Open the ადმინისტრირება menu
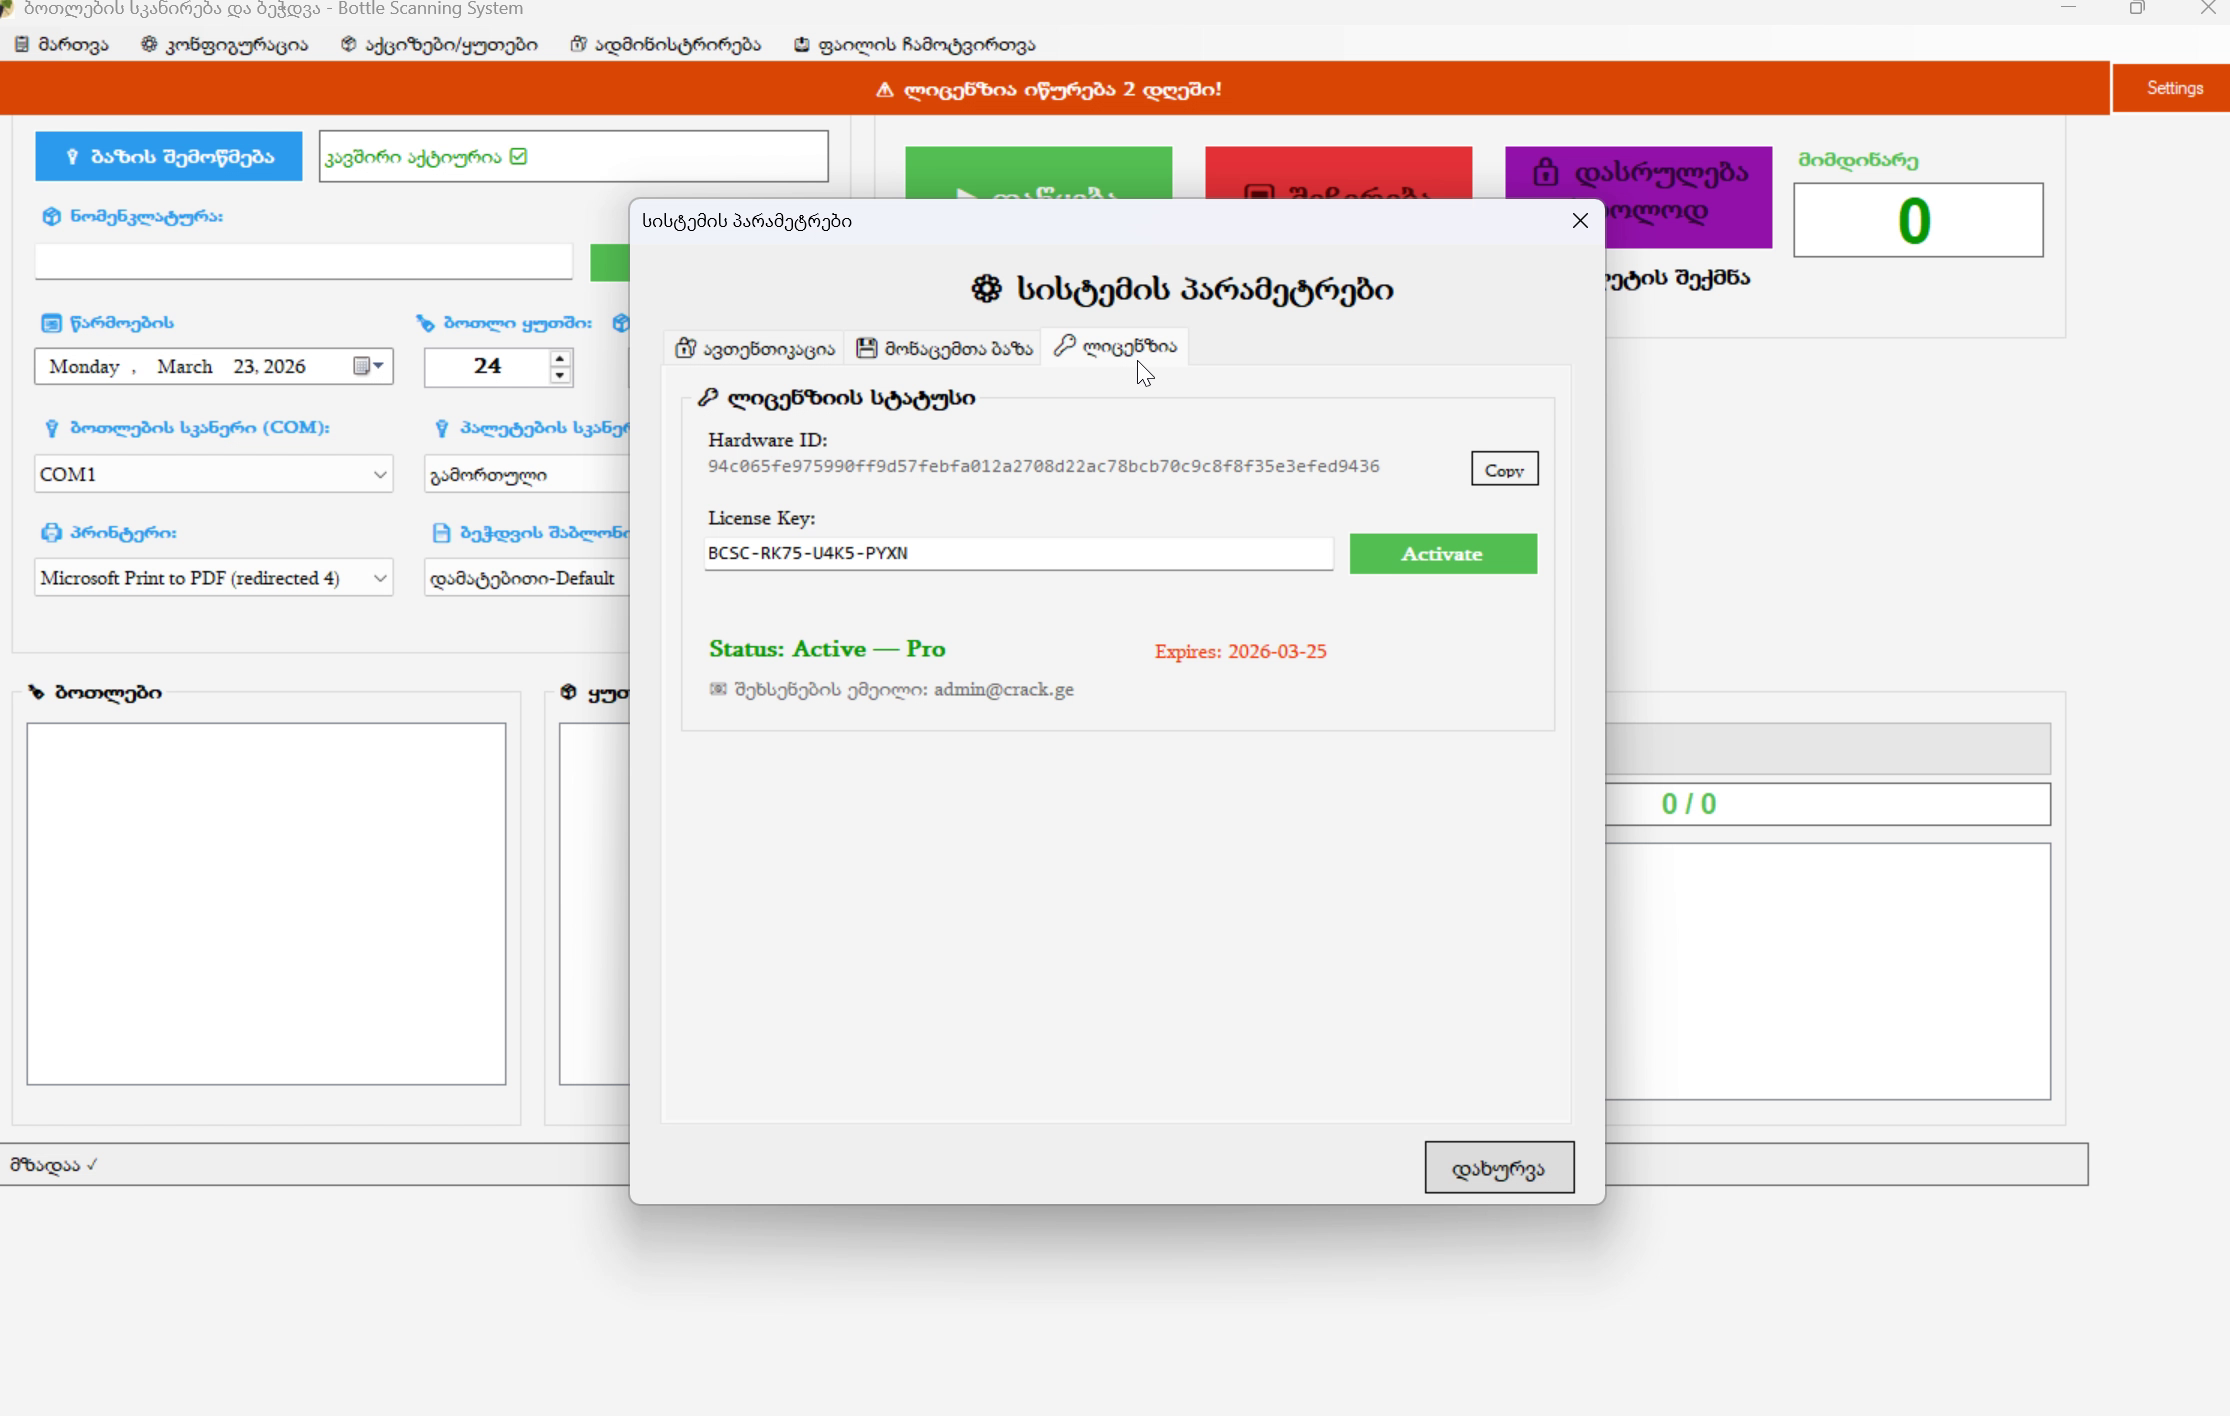Screen dimensions: 2230x1416 [x=665, y=44]
